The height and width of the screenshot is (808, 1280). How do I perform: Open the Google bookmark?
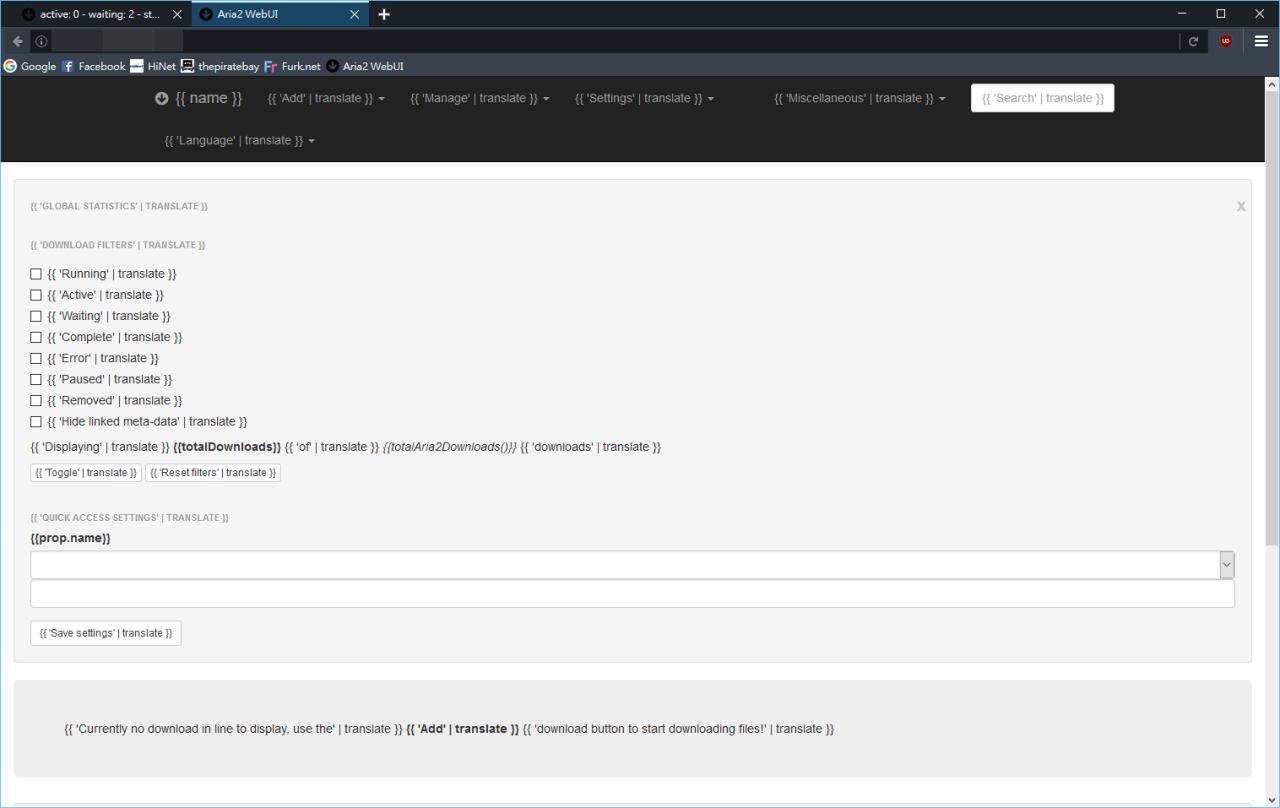pyautogui.click(x=30, y=66)
